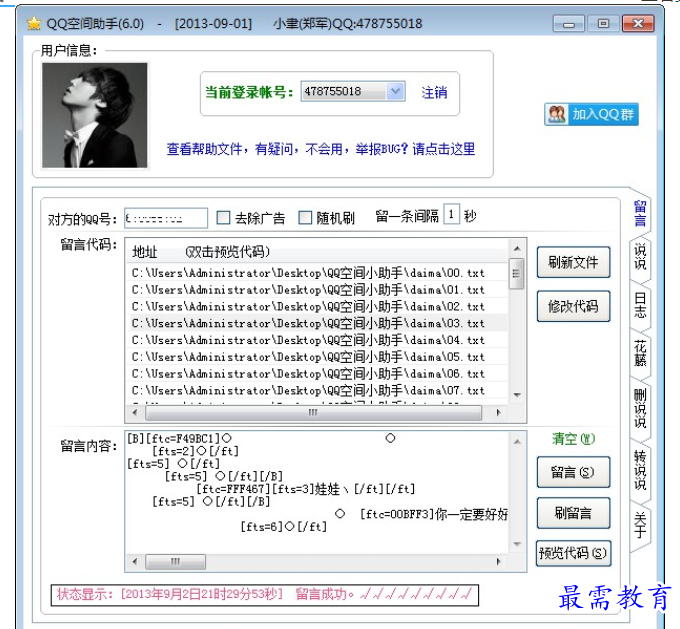
Task: Click the 预览代码 (S) button
Action: coord(573,553)
